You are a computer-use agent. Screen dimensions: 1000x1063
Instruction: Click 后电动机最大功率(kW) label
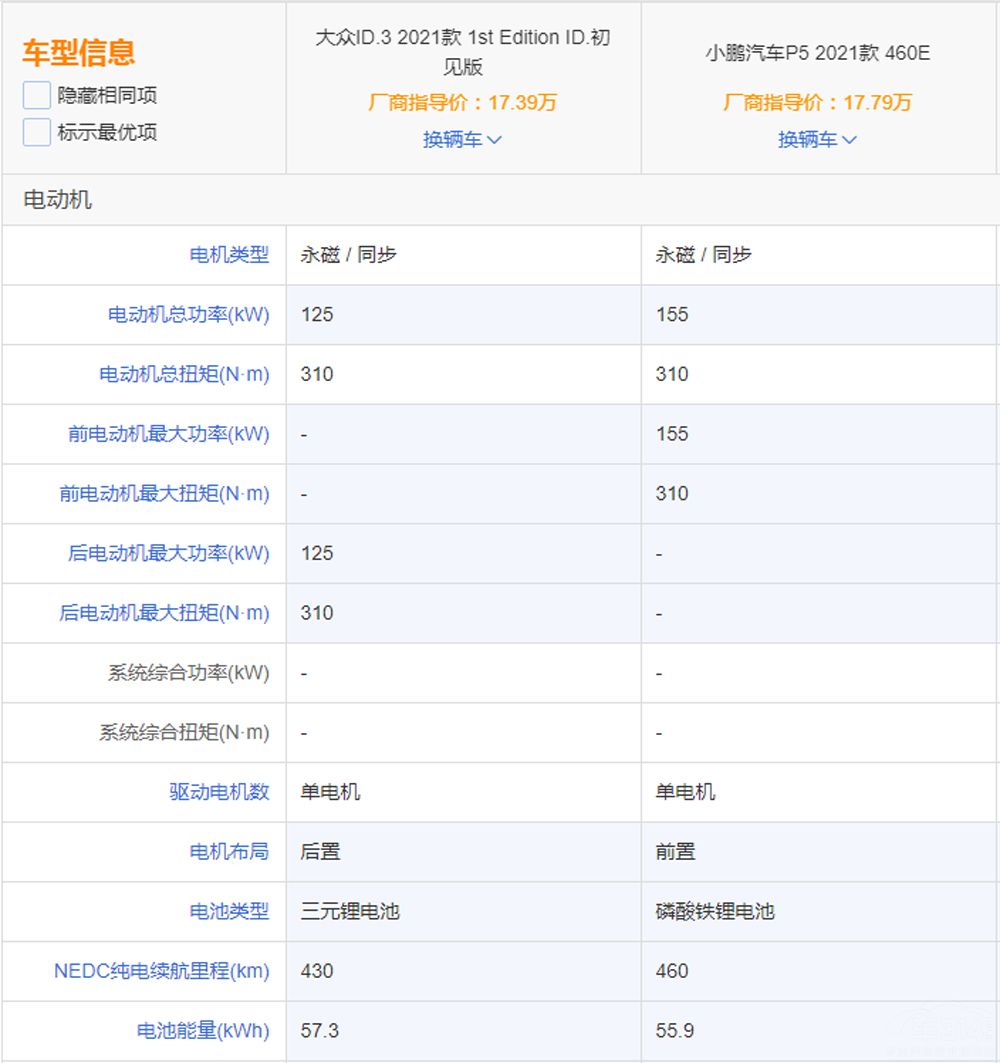[168, 553]
